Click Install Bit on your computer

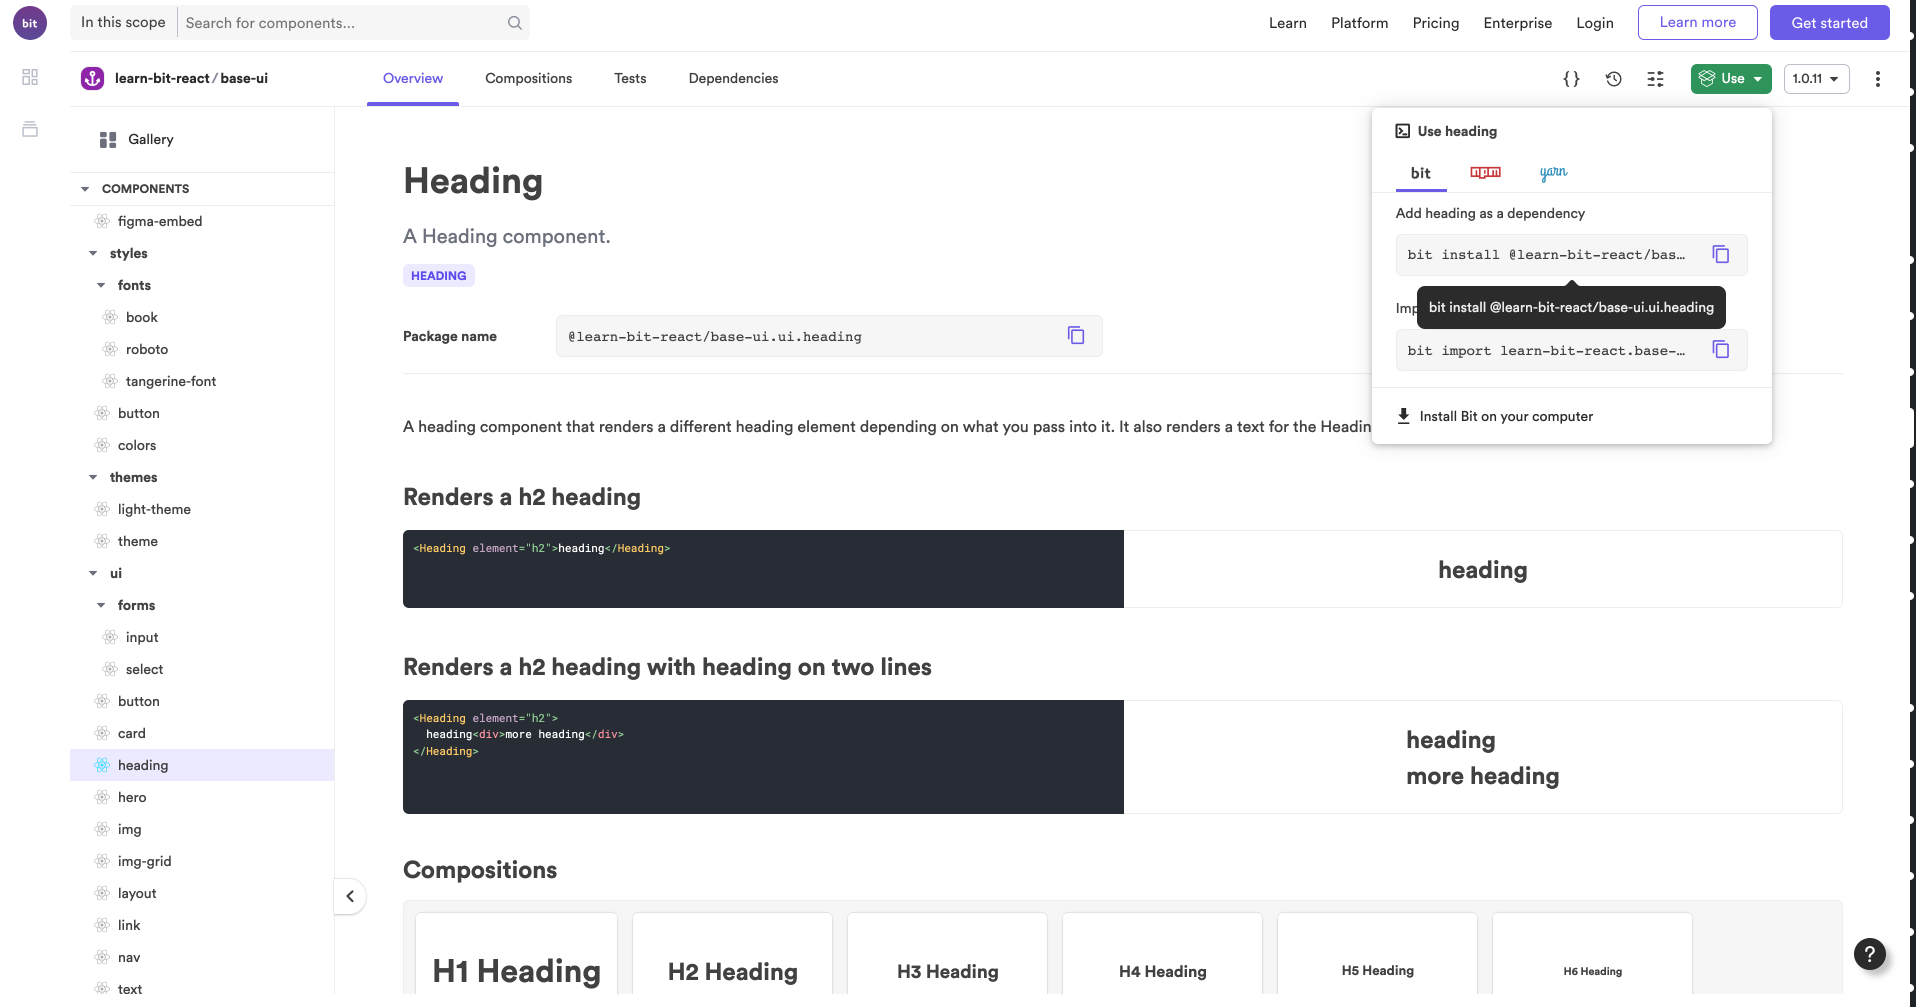(1506, 416)
